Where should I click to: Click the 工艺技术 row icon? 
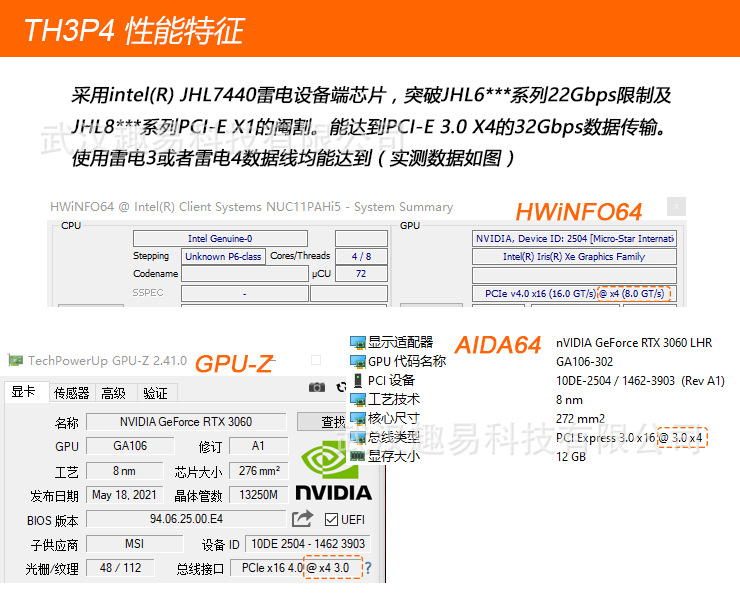[x=358, y=399]
